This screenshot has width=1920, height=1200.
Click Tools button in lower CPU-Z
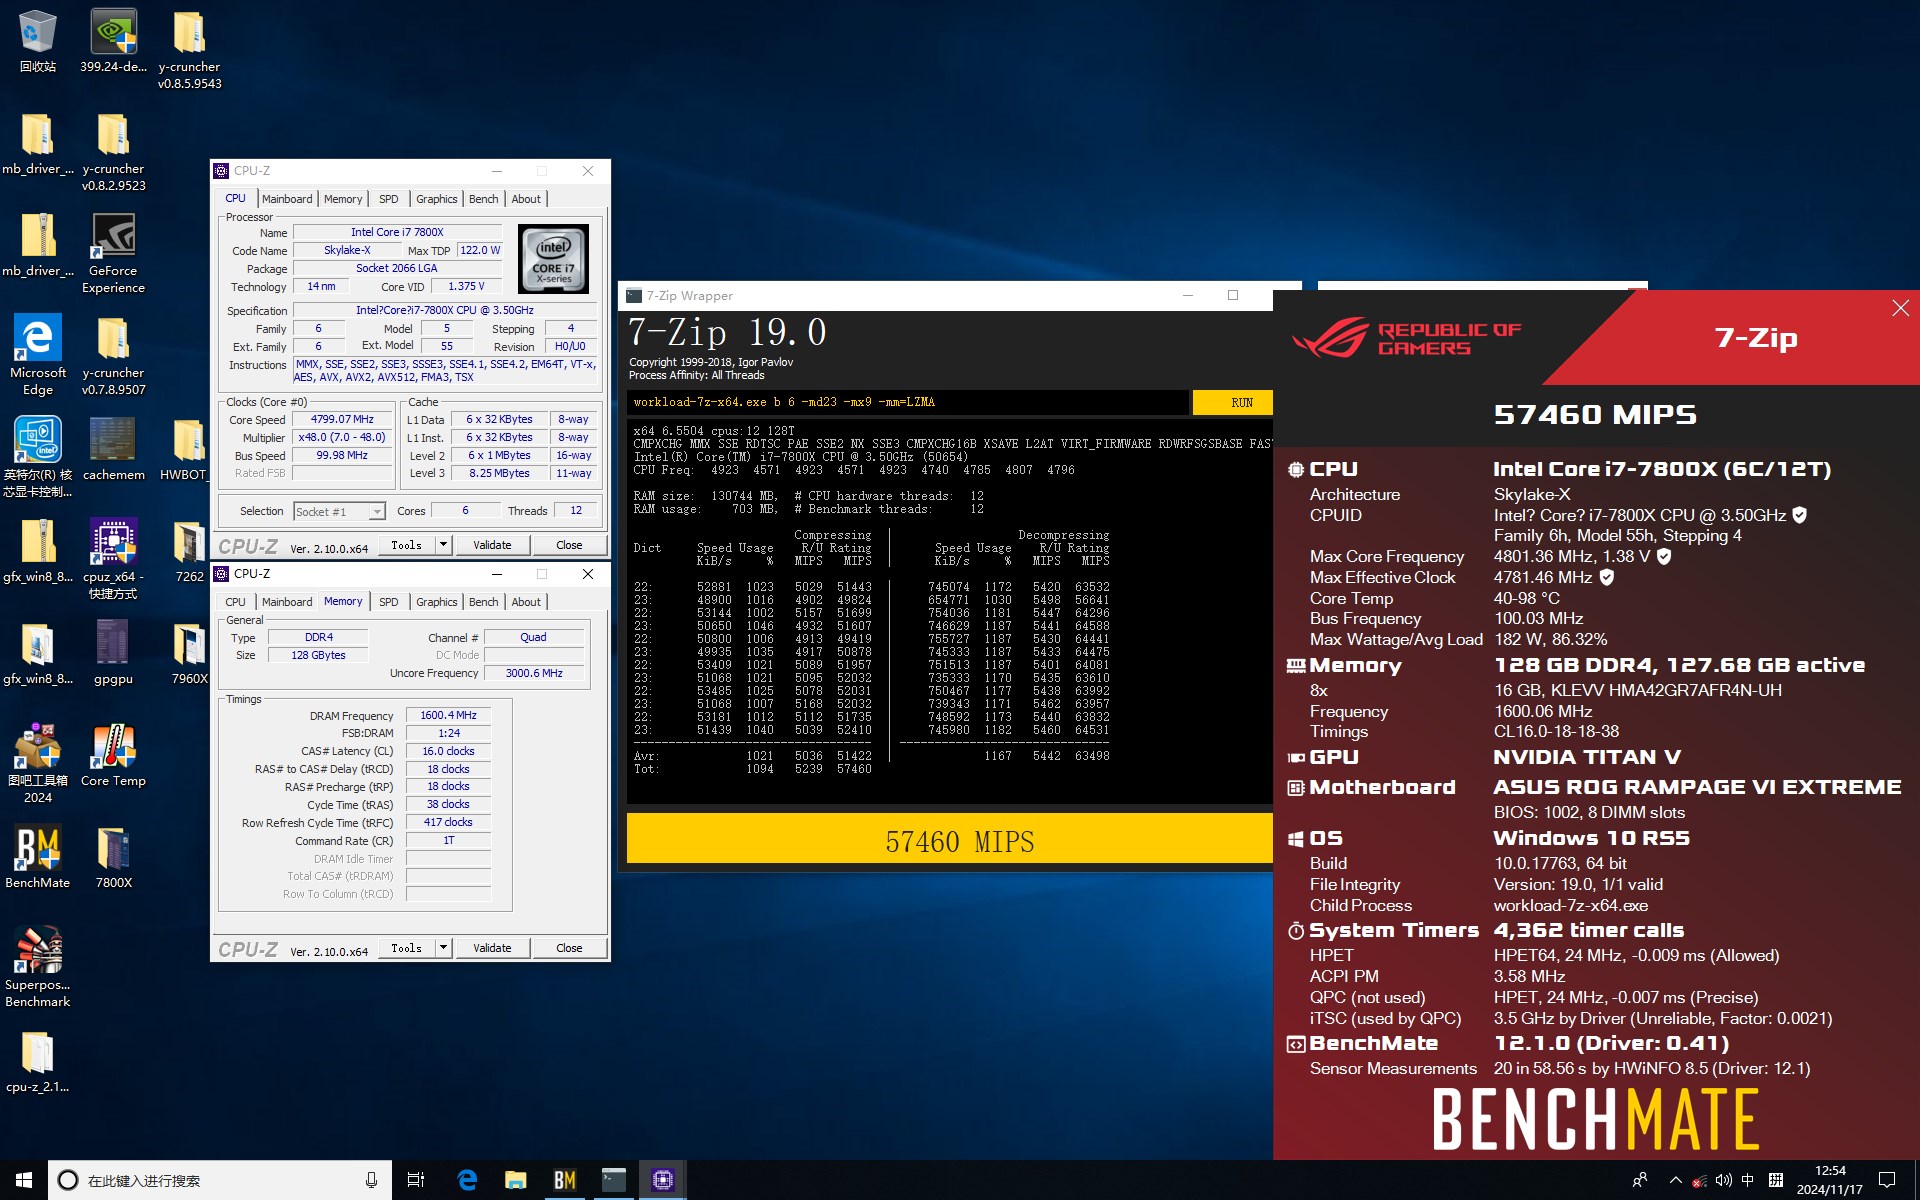[x=407, y=948]
